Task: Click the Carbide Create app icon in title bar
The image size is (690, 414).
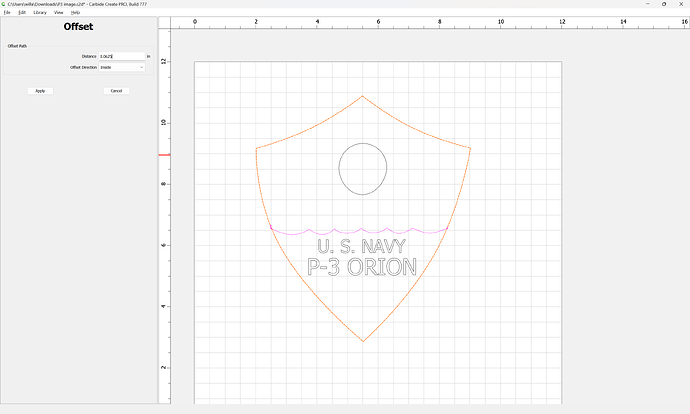Action: click(4, 4)
